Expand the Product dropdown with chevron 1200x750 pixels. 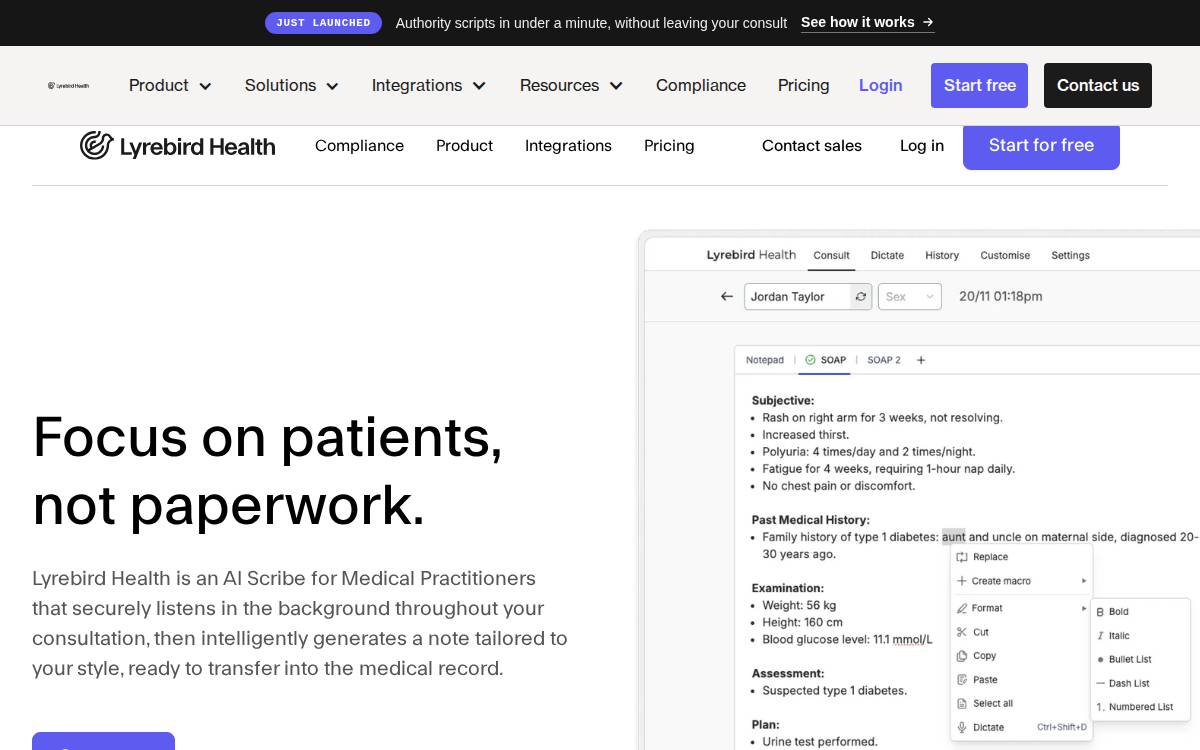coord(170,86)
